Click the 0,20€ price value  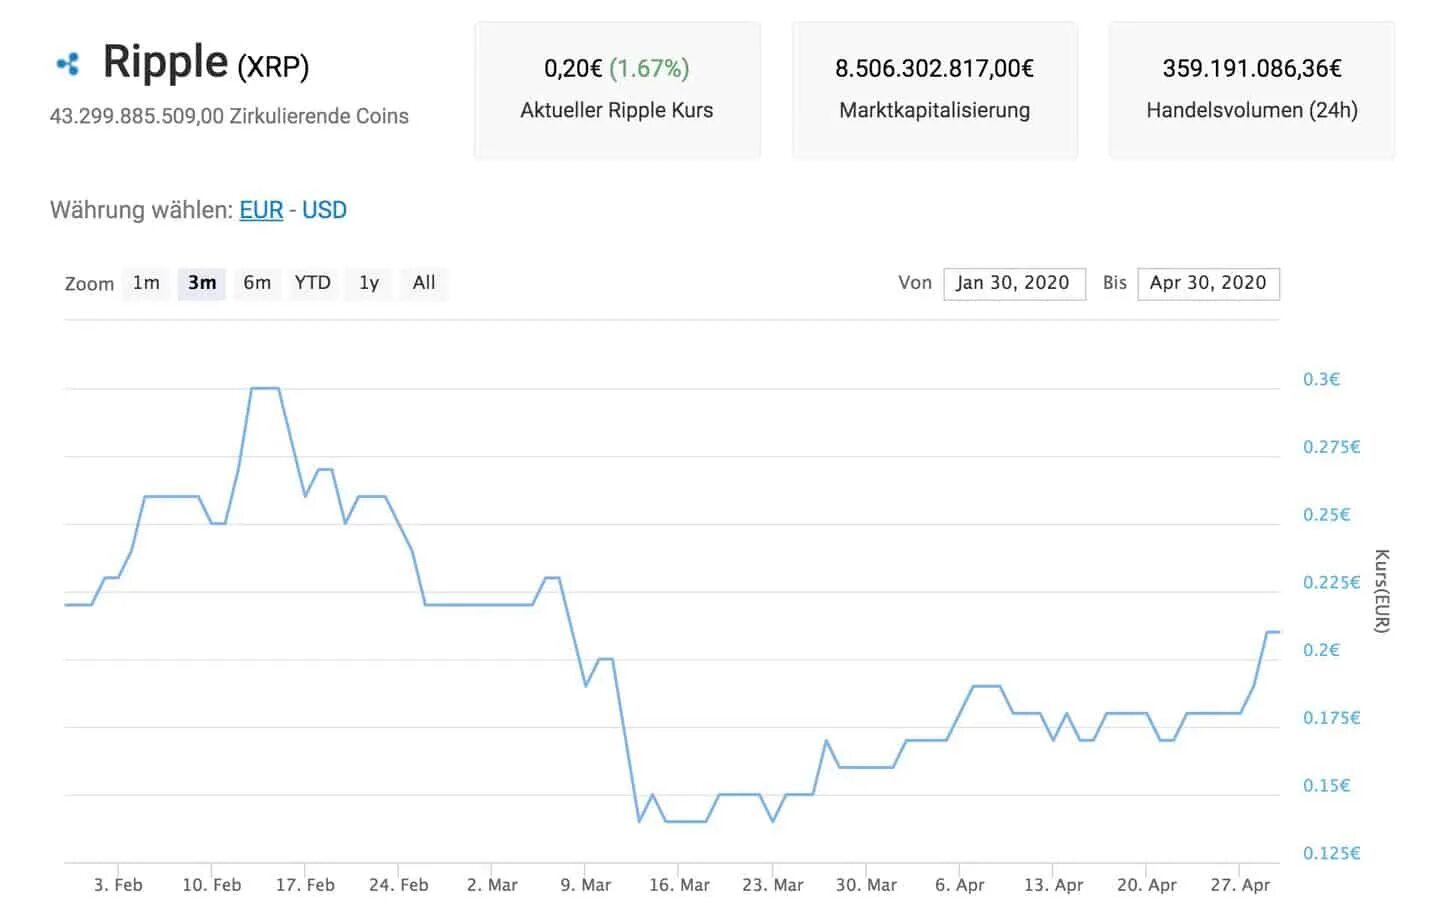tap(573, 69)
